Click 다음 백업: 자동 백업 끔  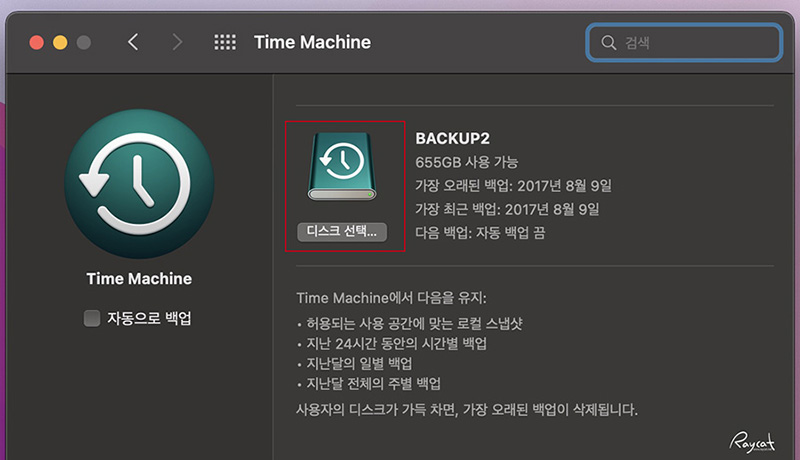point(480,233)
